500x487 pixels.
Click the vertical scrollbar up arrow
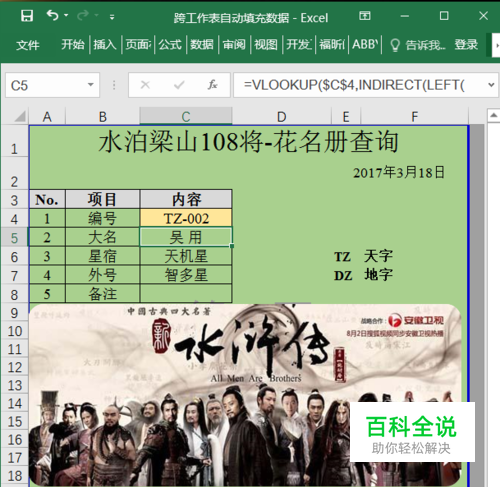pos(493,116)
